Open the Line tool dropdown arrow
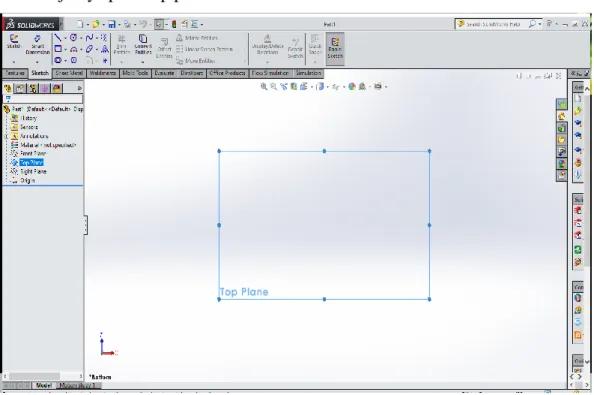The width and height of the screenshot is (594, 395). pyautogui.click(x=65, y=38)
